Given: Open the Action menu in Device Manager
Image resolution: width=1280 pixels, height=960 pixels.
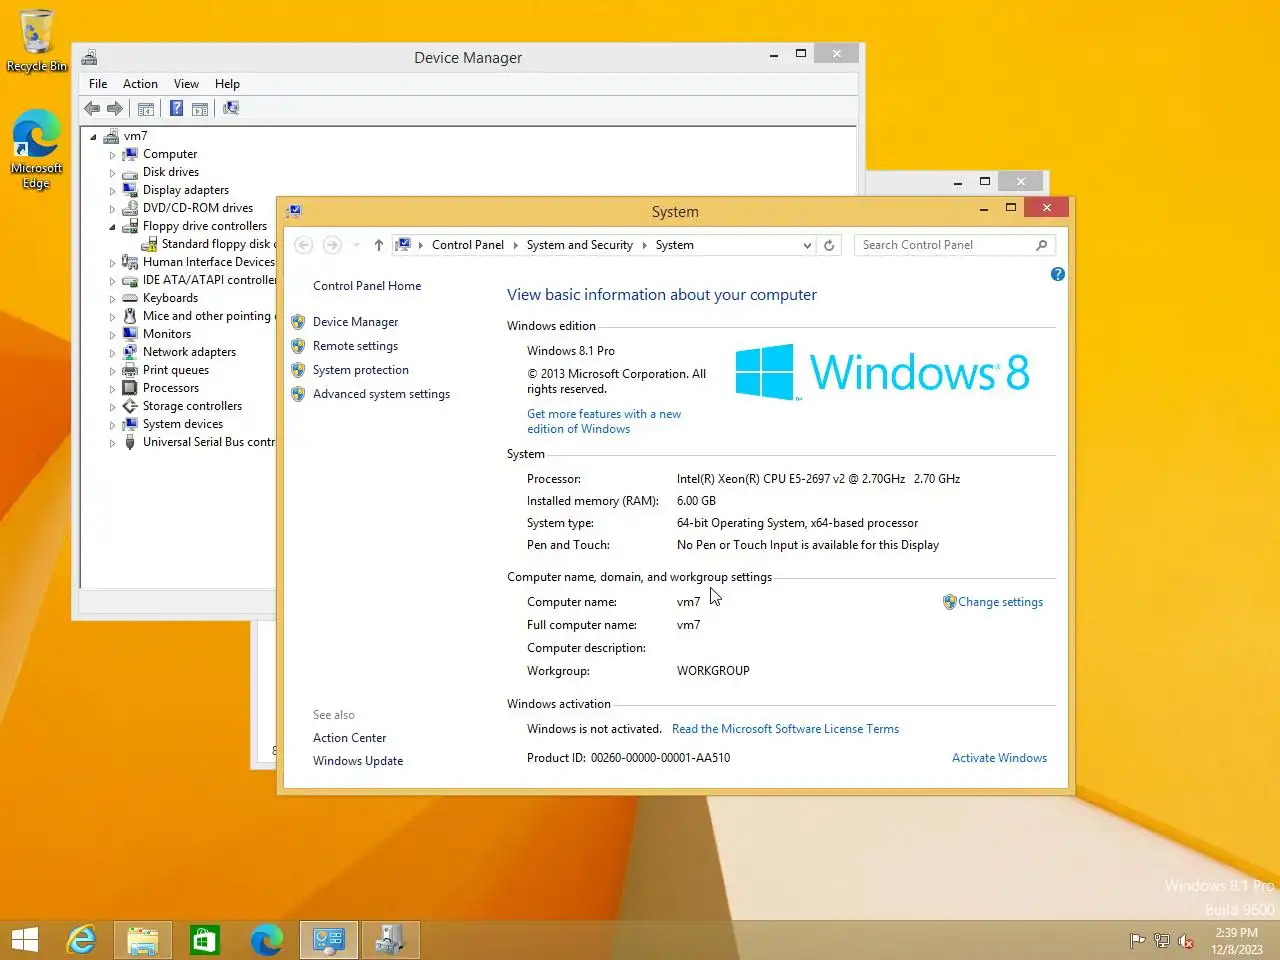Looking at the screenshot, I should [140, 84].
